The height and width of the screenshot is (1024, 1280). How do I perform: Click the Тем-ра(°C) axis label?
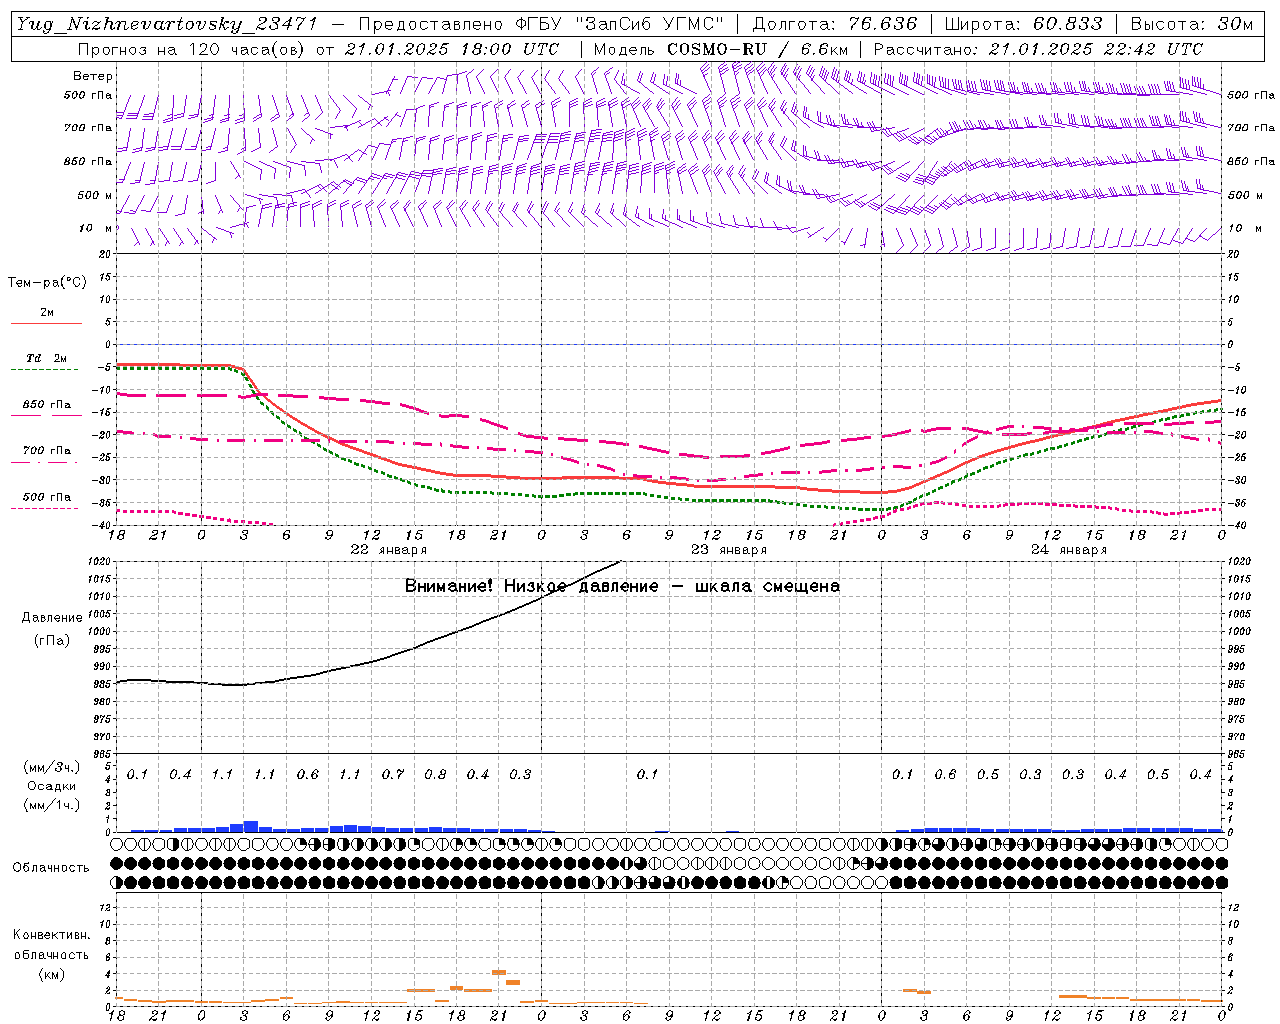(47, 283)
